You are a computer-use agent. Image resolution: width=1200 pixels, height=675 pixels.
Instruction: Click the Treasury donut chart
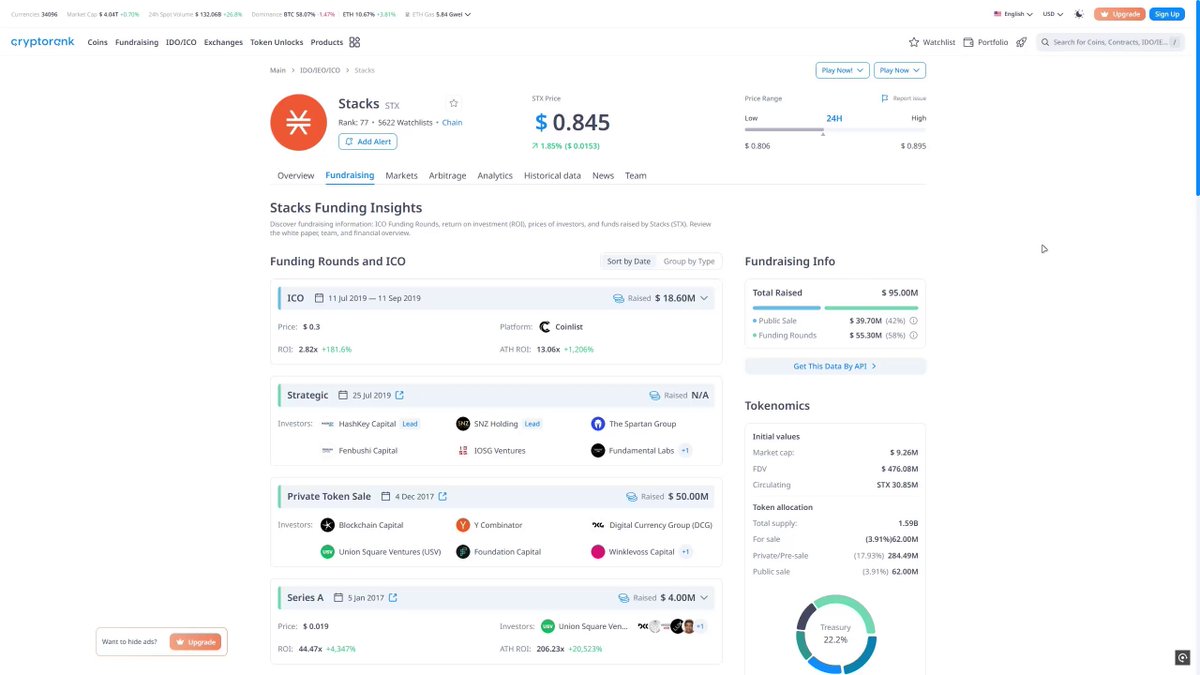click(836, 634)
